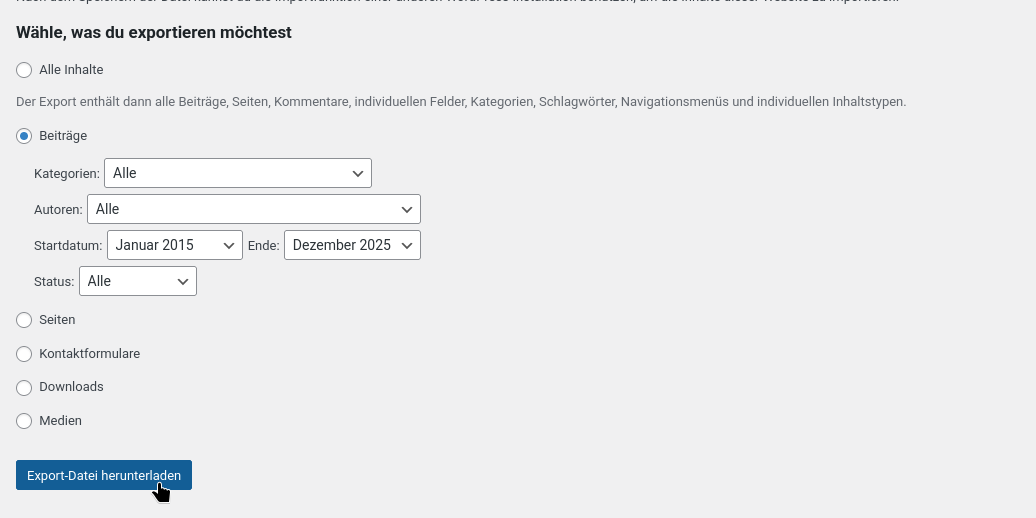This screenshot has height=518, width=1036.
Task: Click the 'Ende:' field label
Action: pyautogui.click(x=263, y=246)
